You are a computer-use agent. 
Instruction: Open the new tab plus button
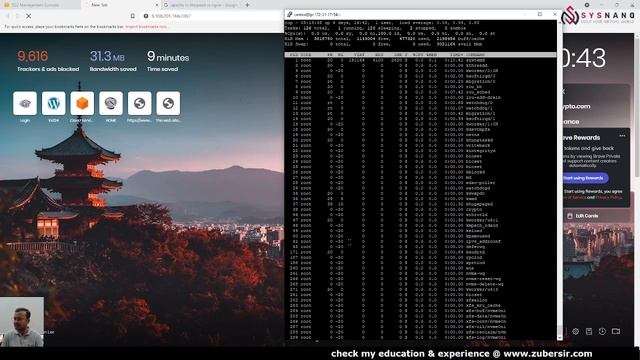pos(247,5)
